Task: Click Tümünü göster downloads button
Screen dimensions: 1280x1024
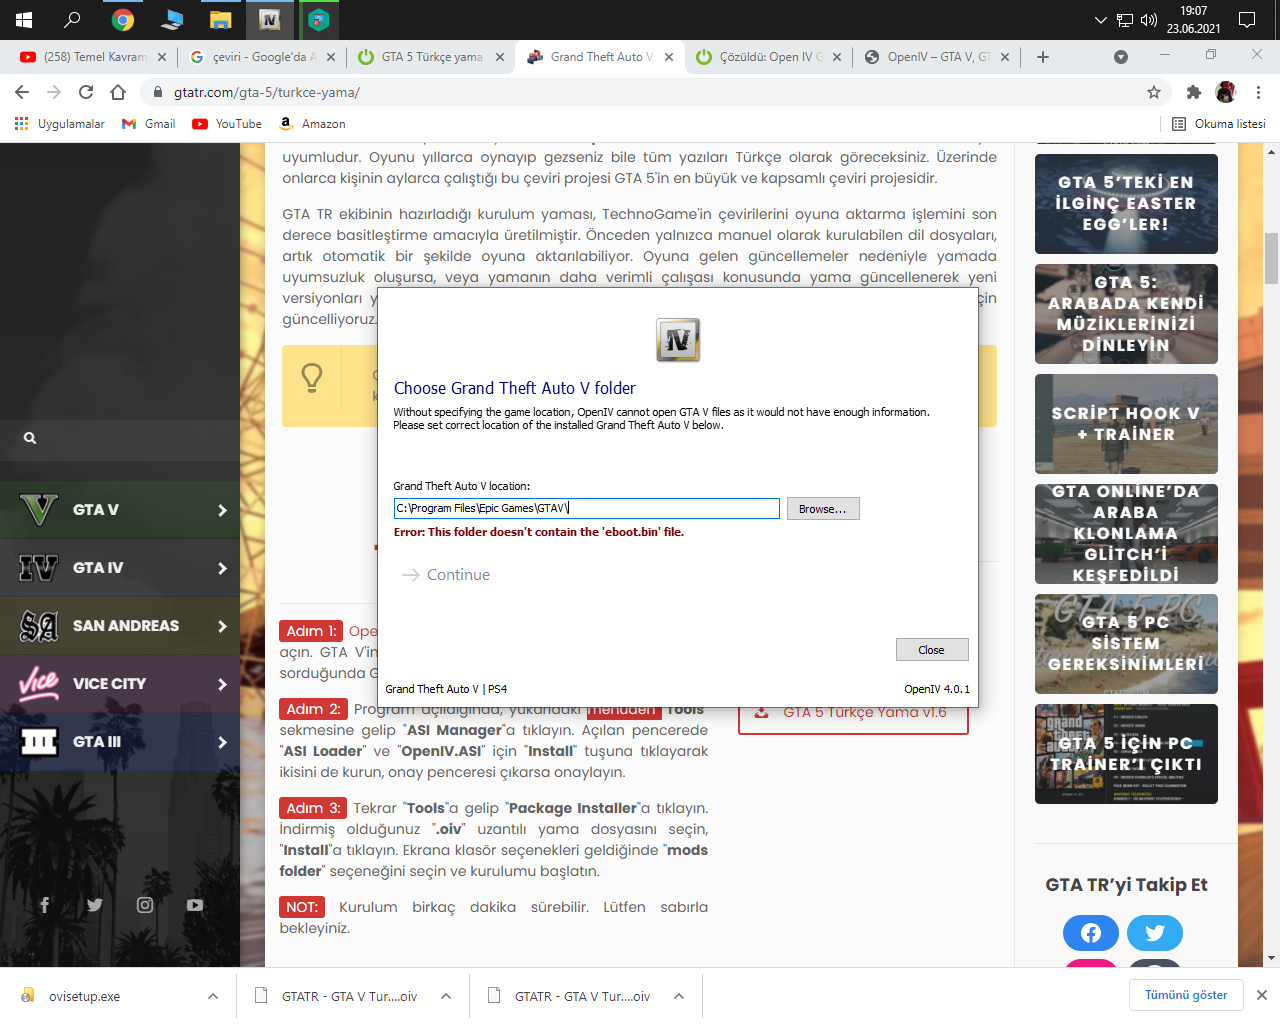Action: click(x=1186, y=995)
